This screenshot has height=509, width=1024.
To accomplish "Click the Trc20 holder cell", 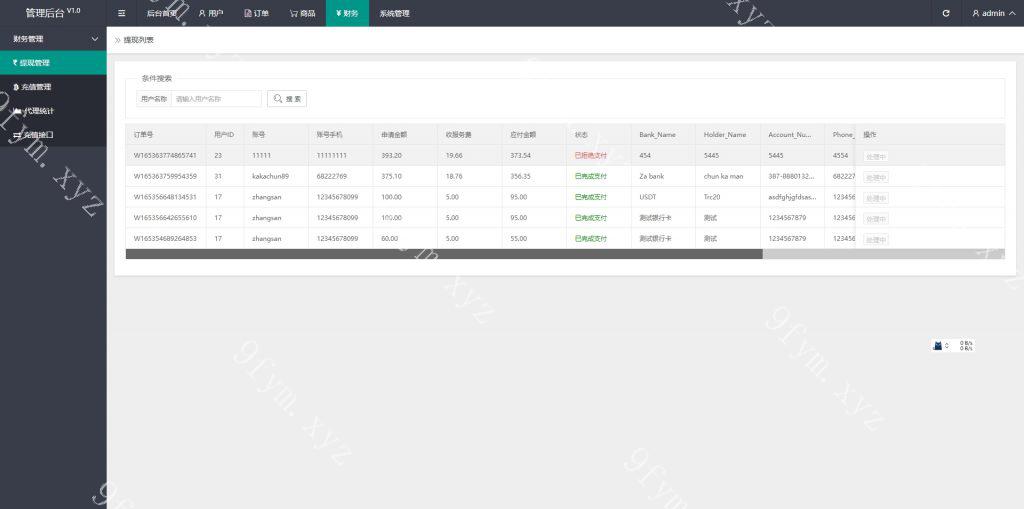I will coord(712,197).
